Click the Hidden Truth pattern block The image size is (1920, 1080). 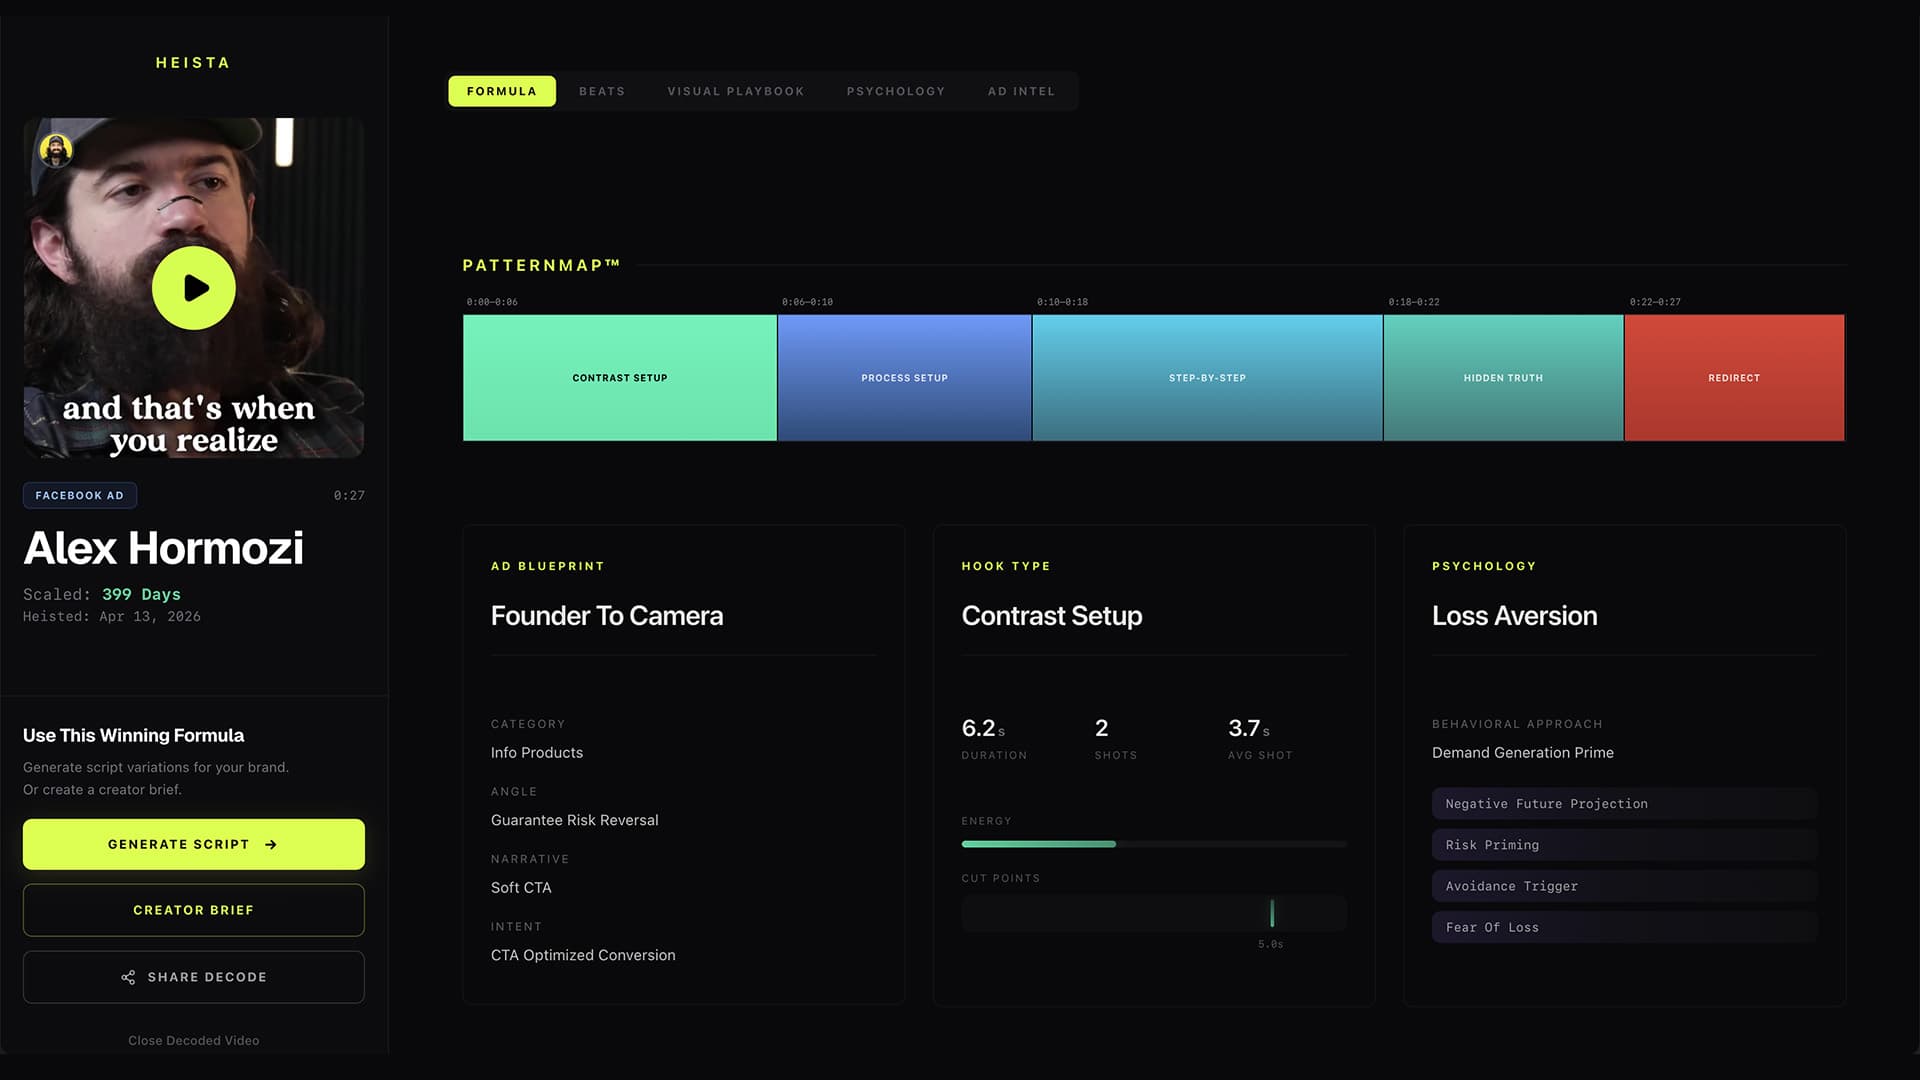[1504, 378]
